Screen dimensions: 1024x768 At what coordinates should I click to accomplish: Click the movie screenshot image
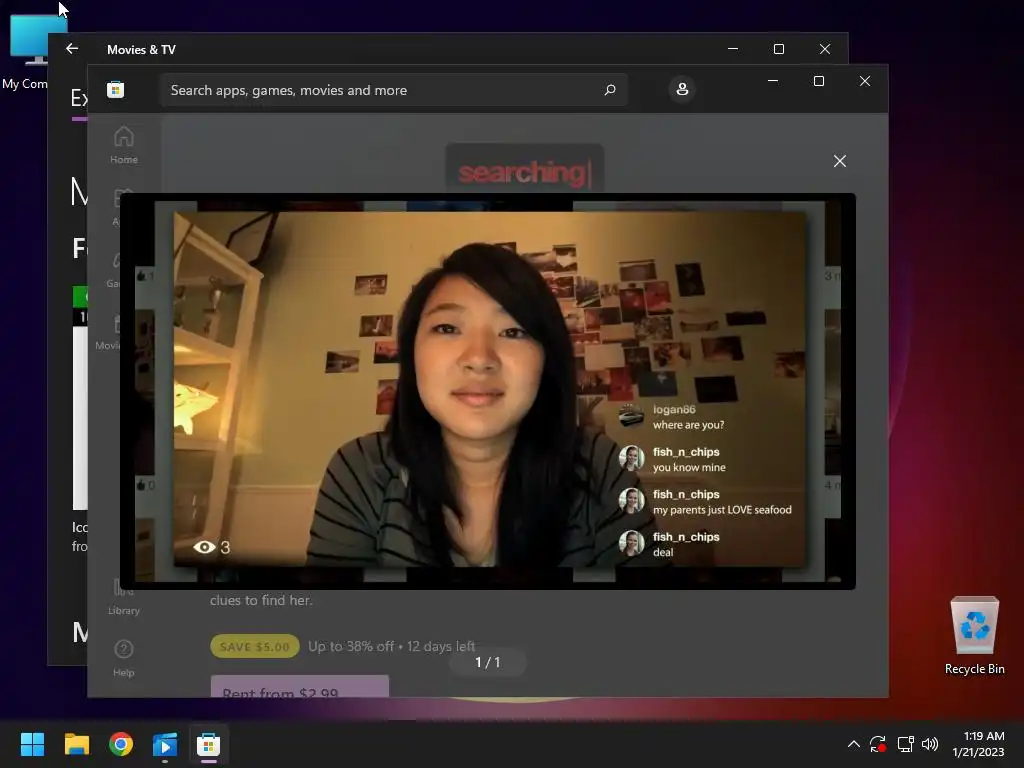[490, 389]
